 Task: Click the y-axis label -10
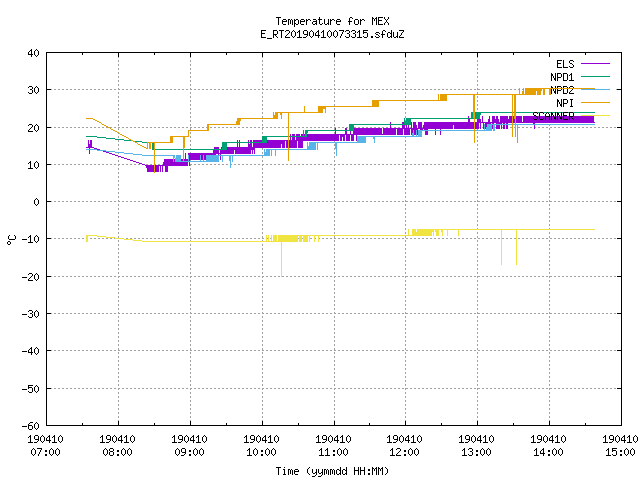tap(31, 239)
